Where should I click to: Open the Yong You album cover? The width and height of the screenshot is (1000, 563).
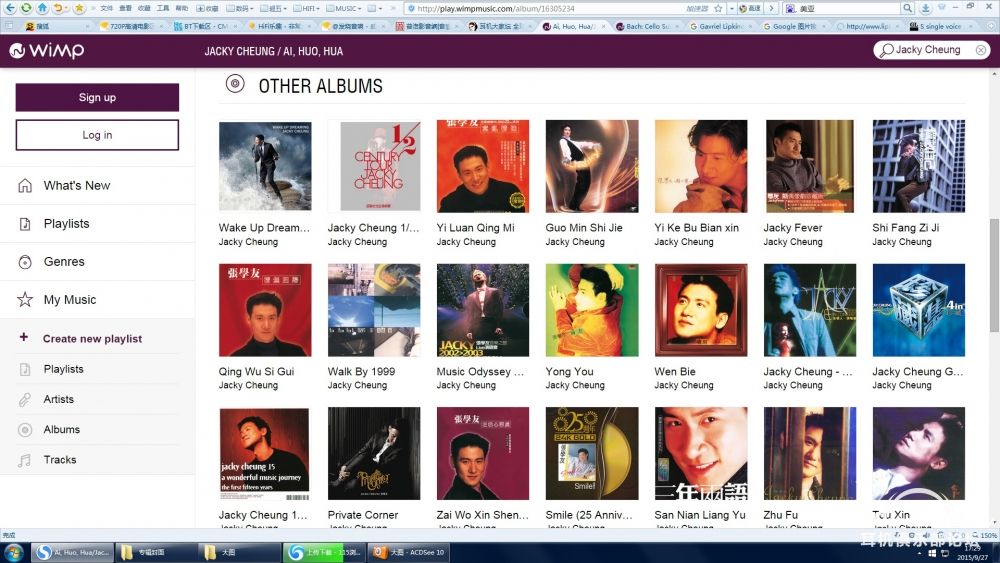point(592,310)
